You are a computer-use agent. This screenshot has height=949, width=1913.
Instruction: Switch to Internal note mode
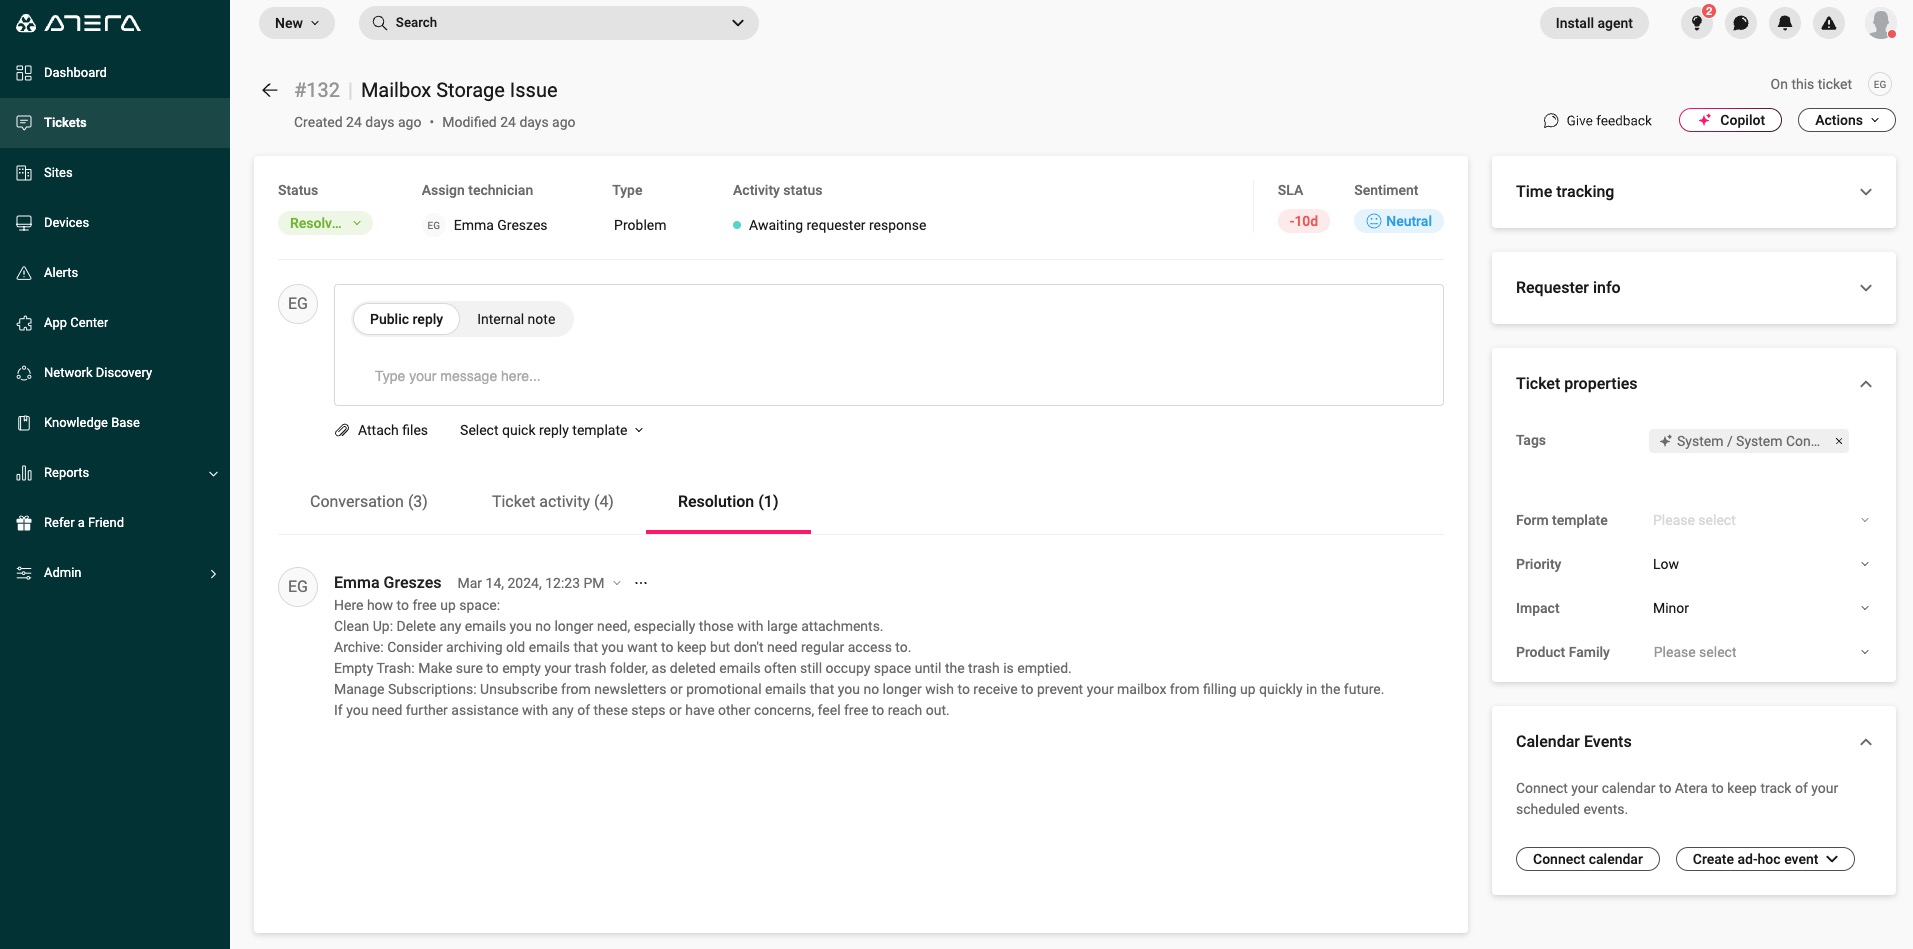point(515,319)
